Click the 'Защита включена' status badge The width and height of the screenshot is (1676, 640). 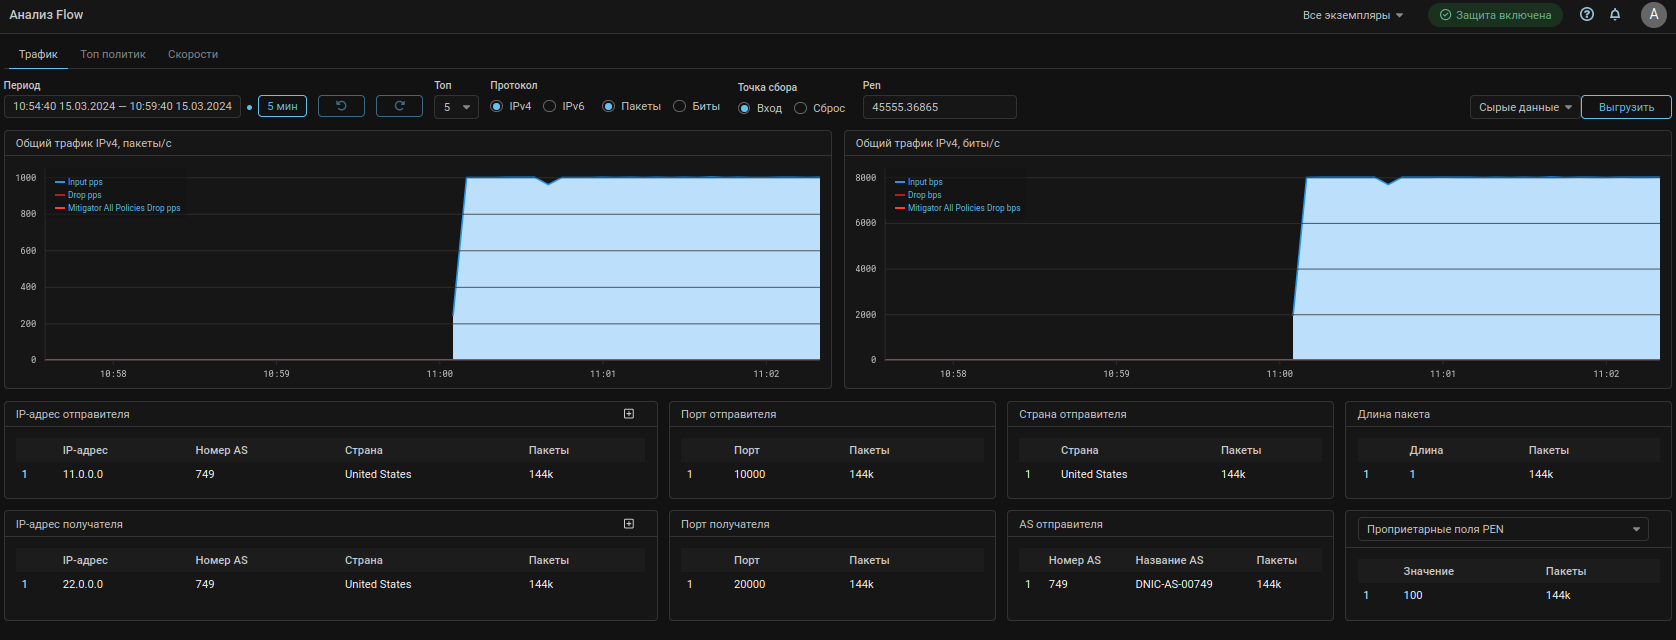pyautogui.click(x=1495, y=15)
